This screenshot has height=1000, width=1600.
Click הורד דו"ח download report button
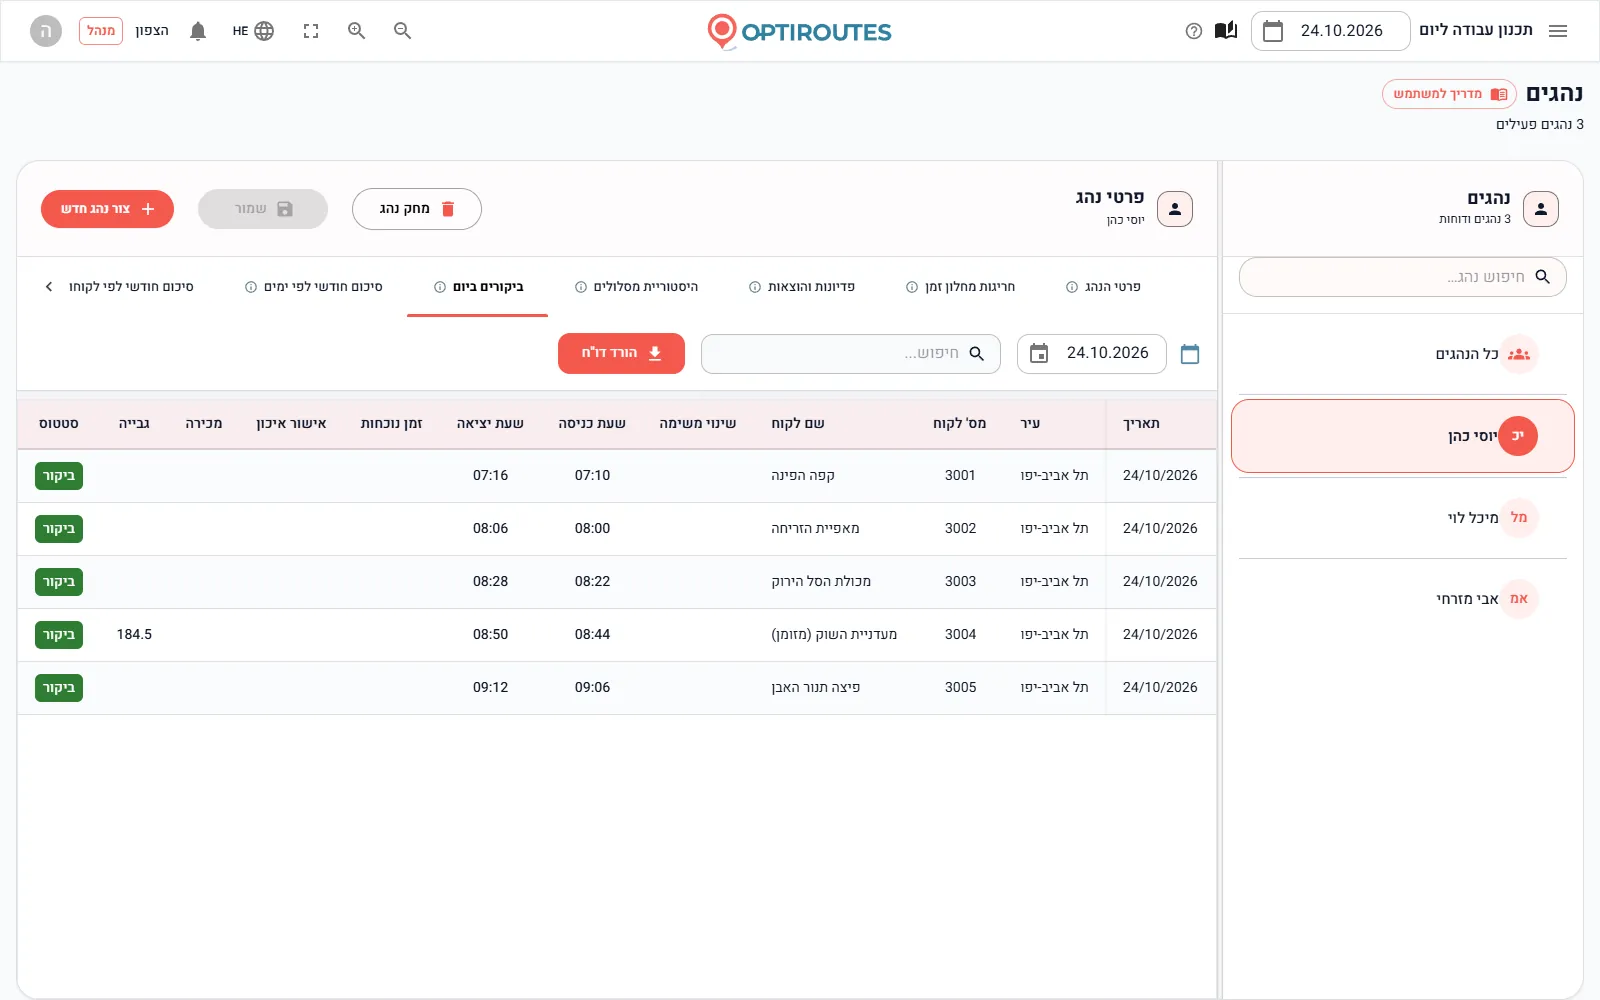[x=621, y=353]
